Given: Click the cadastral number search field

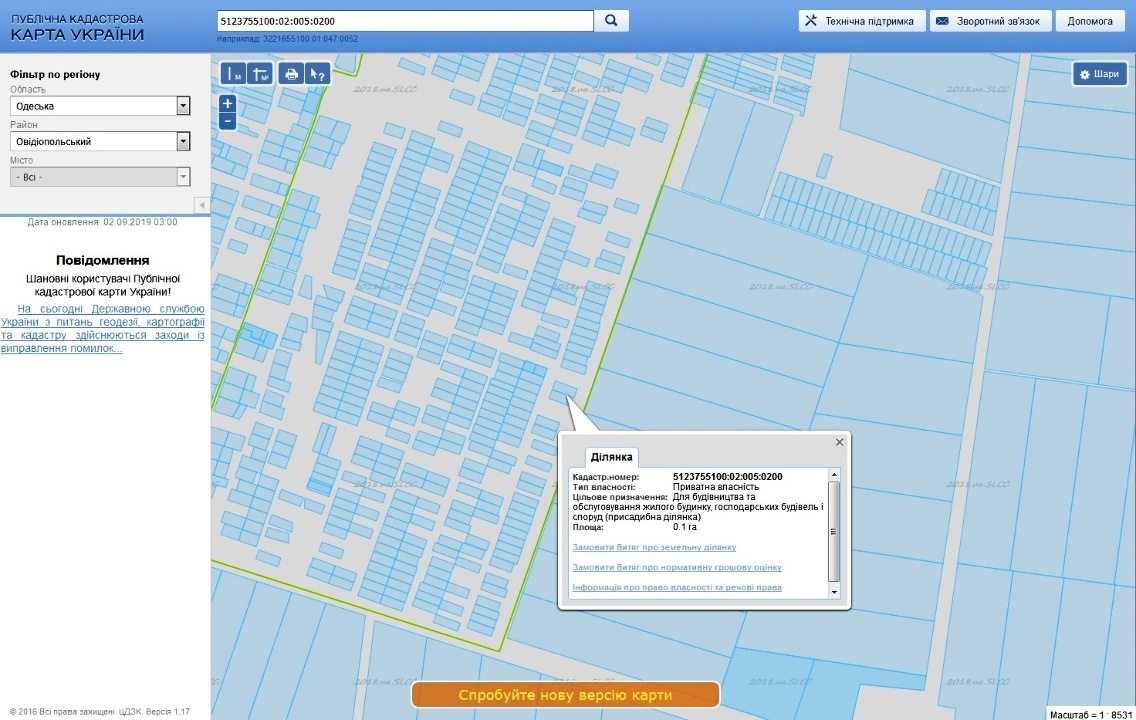Looking at the screenshot, I should [405, 21].
